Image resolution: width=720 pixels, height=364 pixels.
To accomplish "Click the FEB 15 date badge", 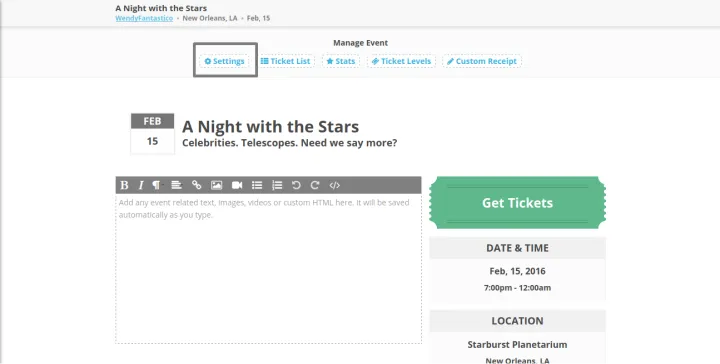I will [152, 134].
